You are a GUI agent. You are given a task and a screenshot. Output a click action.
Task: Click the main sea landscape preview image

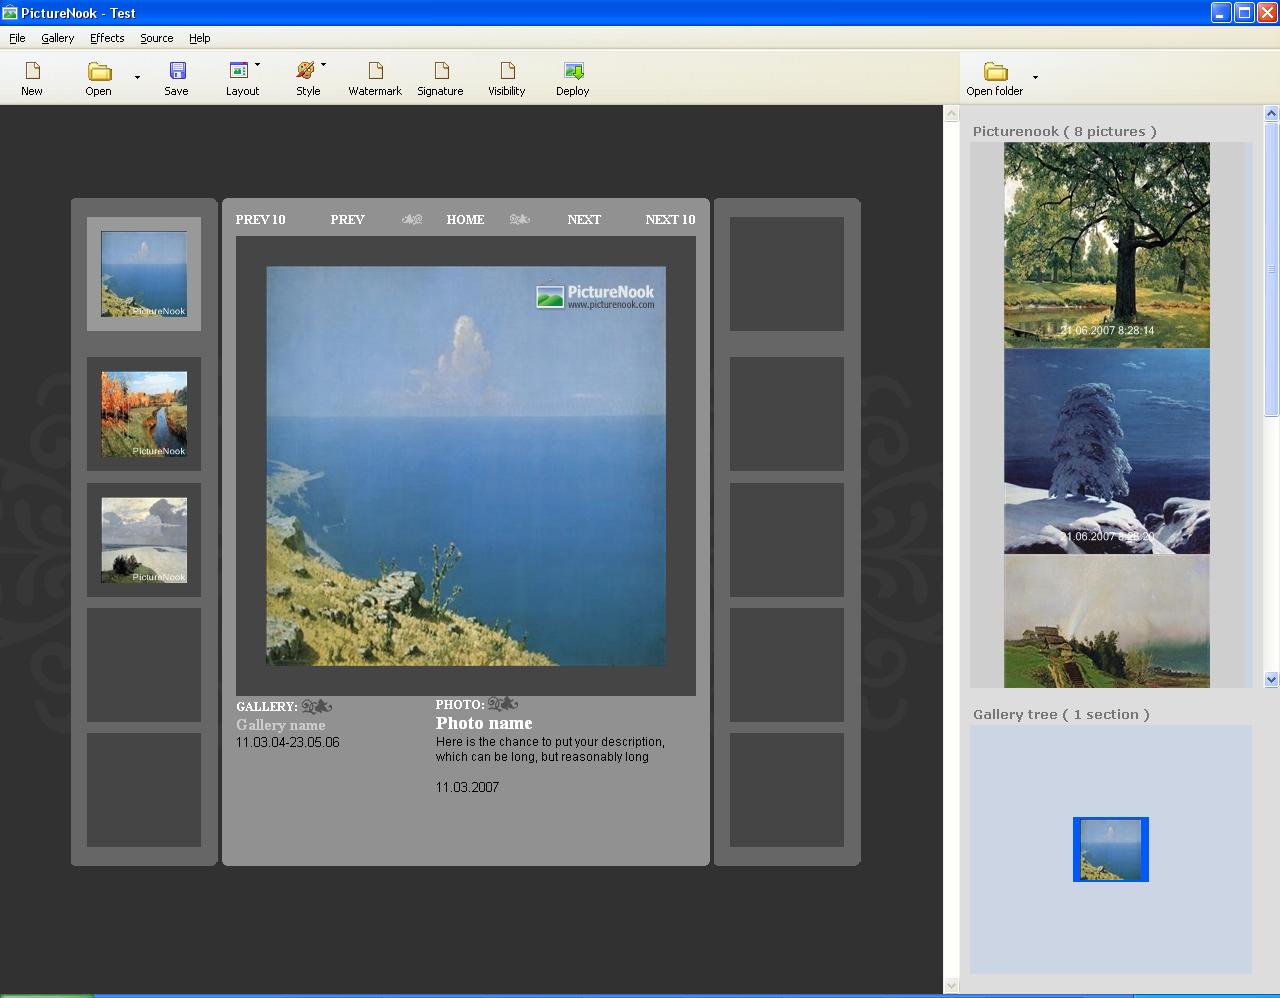click(x=466, y=466)
